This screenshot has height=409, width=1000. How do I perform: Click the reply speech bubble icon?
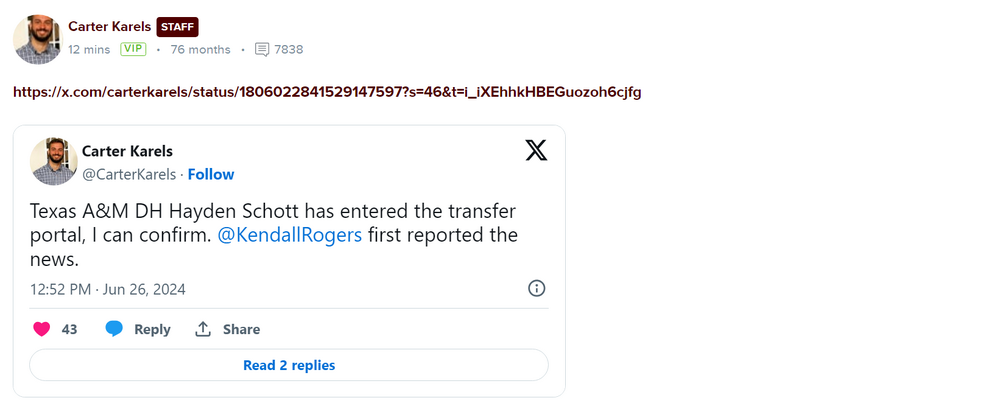(115, 329)
